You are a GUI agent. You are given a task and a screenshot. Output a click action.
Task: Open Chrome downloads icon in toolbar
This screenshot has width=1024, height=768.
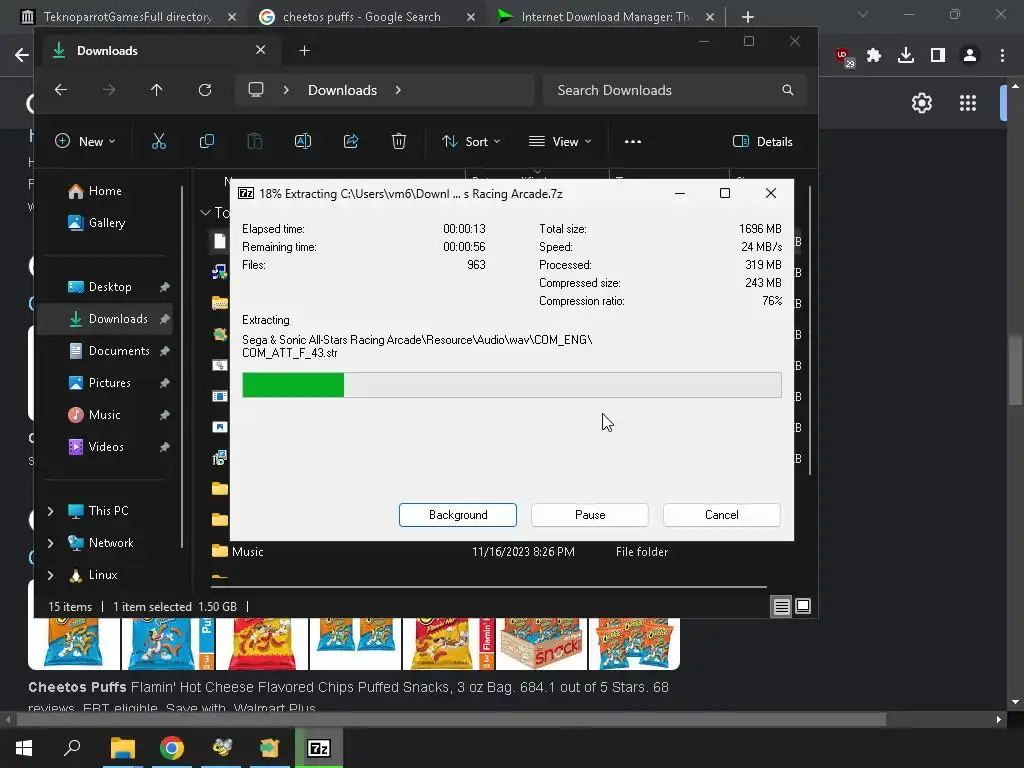906,56
